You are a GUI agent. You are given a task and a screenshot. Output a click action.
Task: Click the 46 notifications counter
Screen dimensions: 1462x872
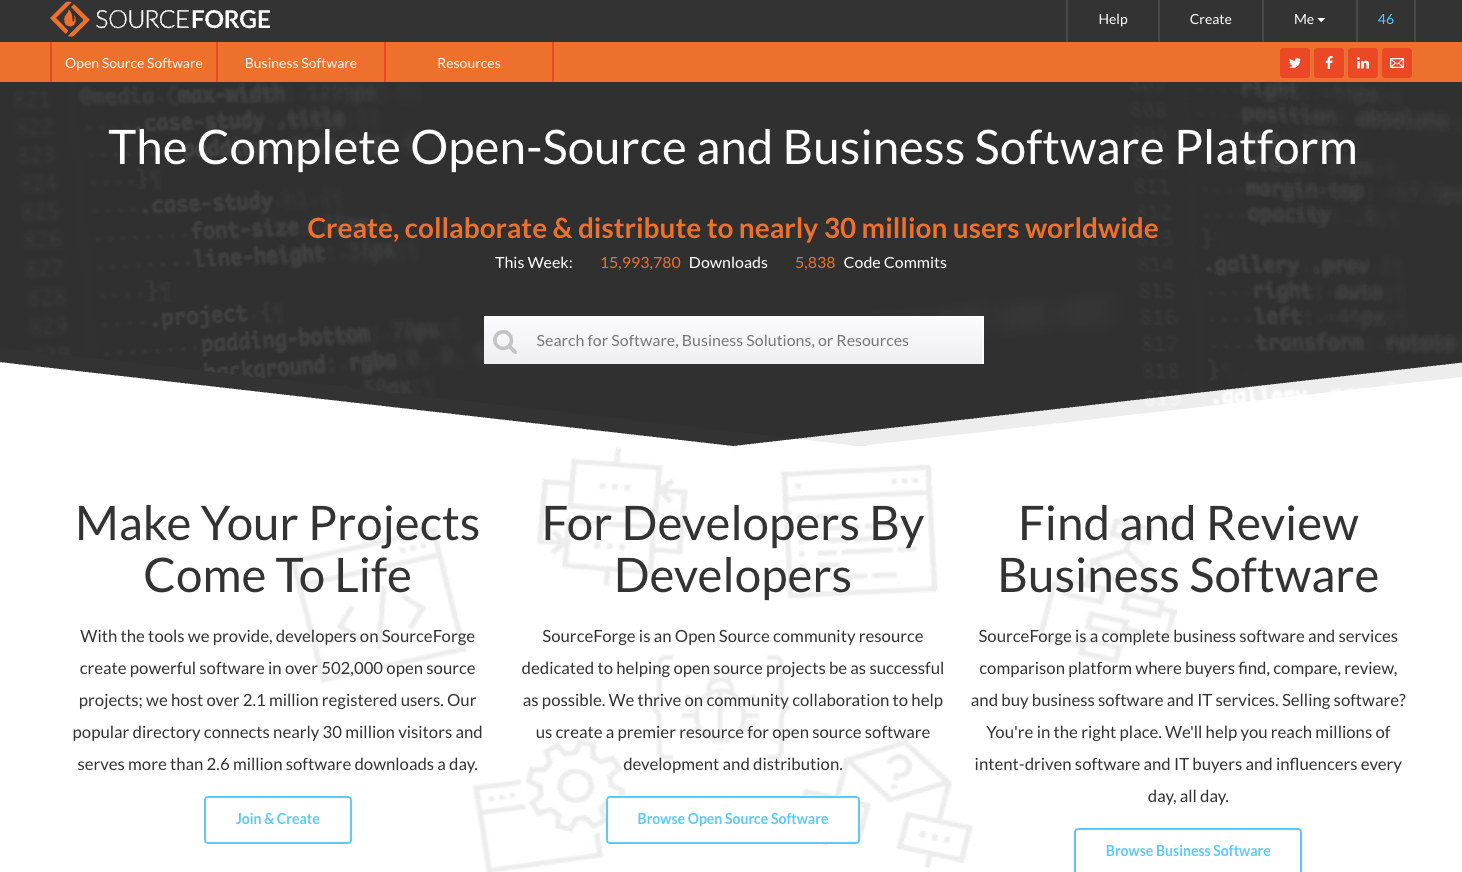click(x=1386, y=19)
